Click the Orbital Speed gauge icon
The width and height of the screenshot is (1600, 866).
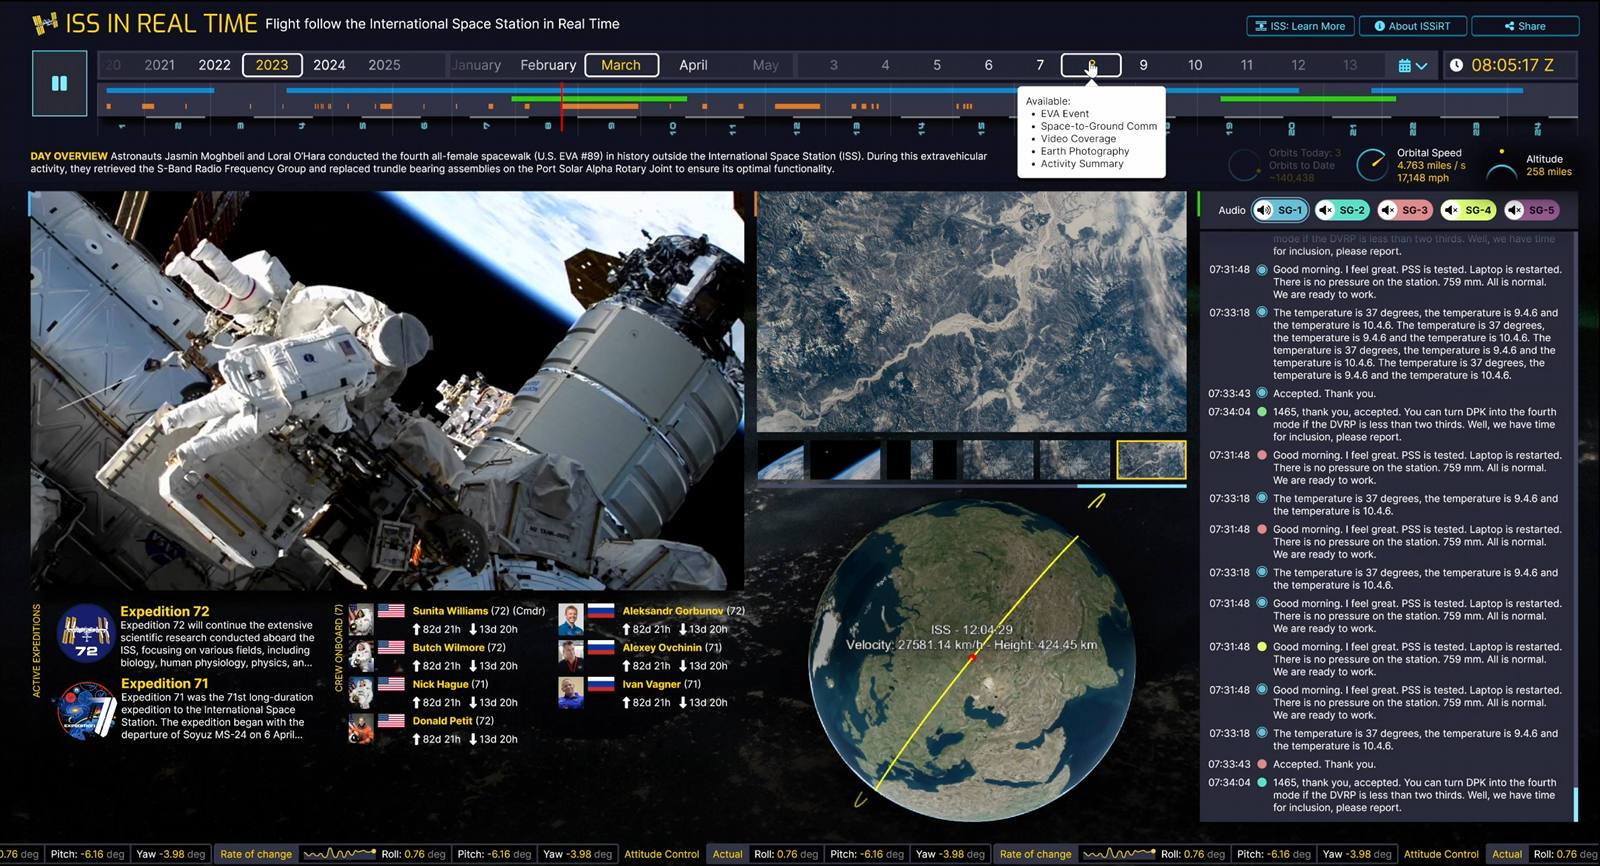coord(1371,165)
